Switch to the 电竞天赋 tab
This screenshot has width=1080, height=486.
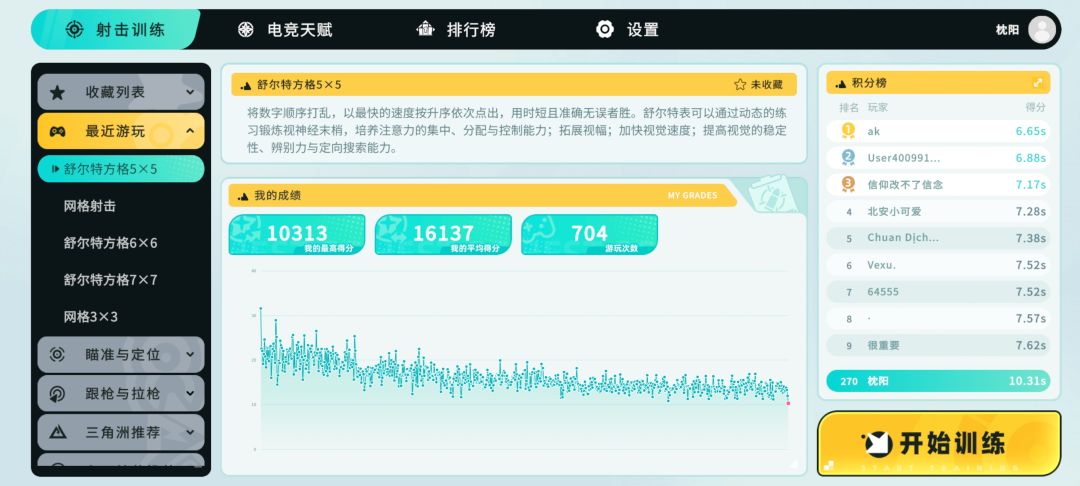tap(285, 30)
